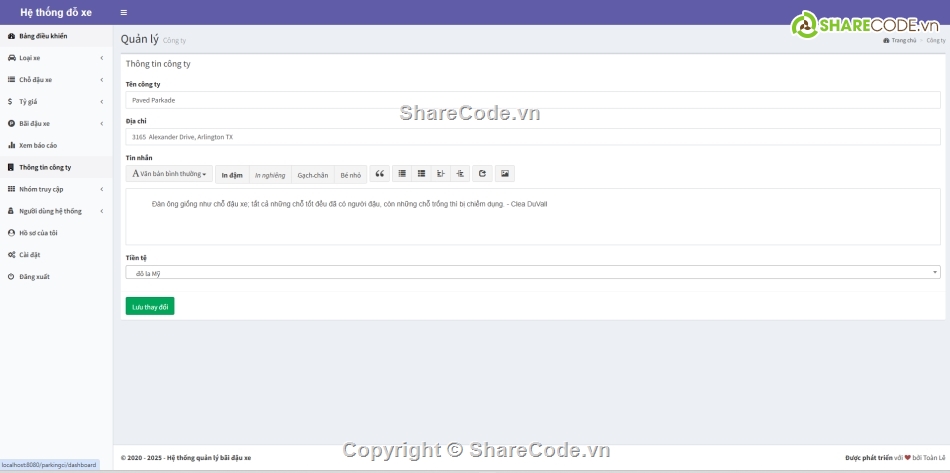Expand the Tỷ giá submenu chevron
This screenshot has height=473, width=950.
click(x=102, y=102)
